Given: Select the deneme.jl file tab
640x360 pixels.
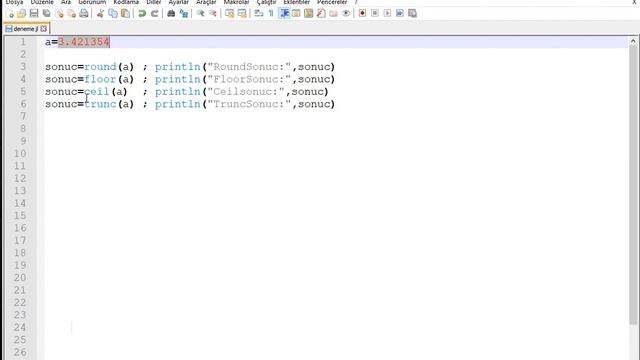Looking at the screenshot, I should tap(26, 29).
